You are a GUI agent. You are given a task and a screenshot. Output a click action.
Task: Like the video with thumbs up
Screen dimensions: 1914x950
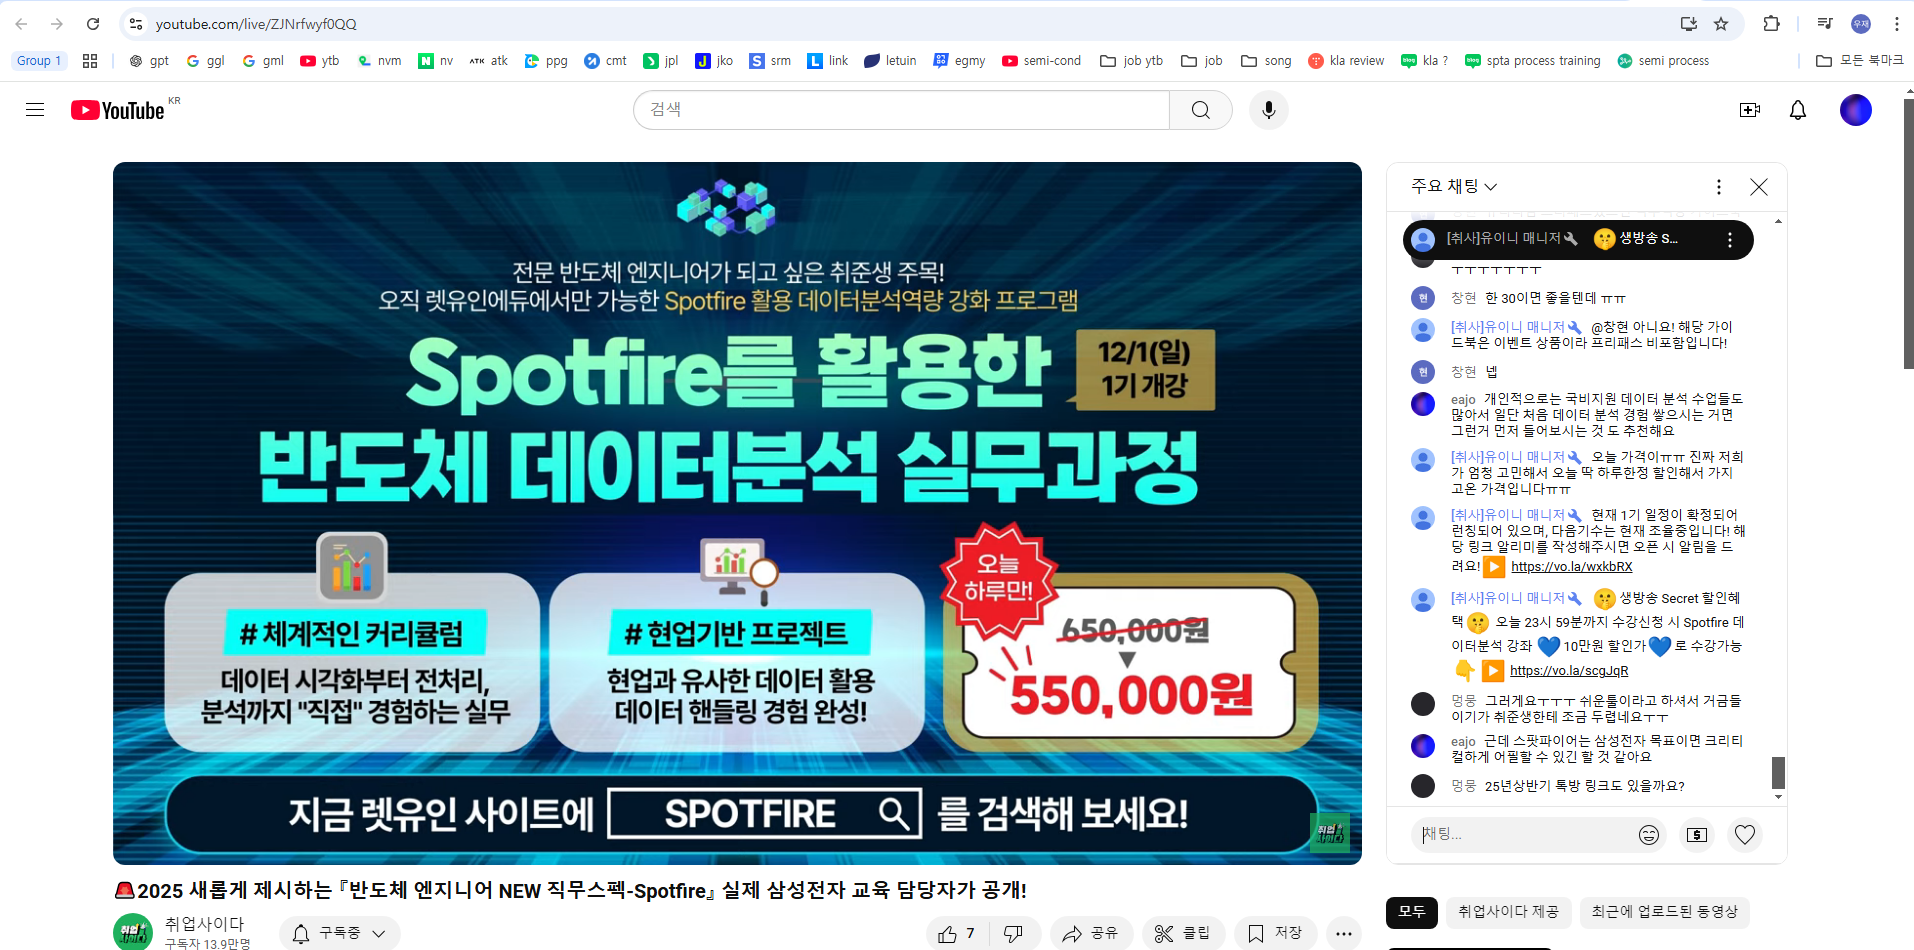957,933
